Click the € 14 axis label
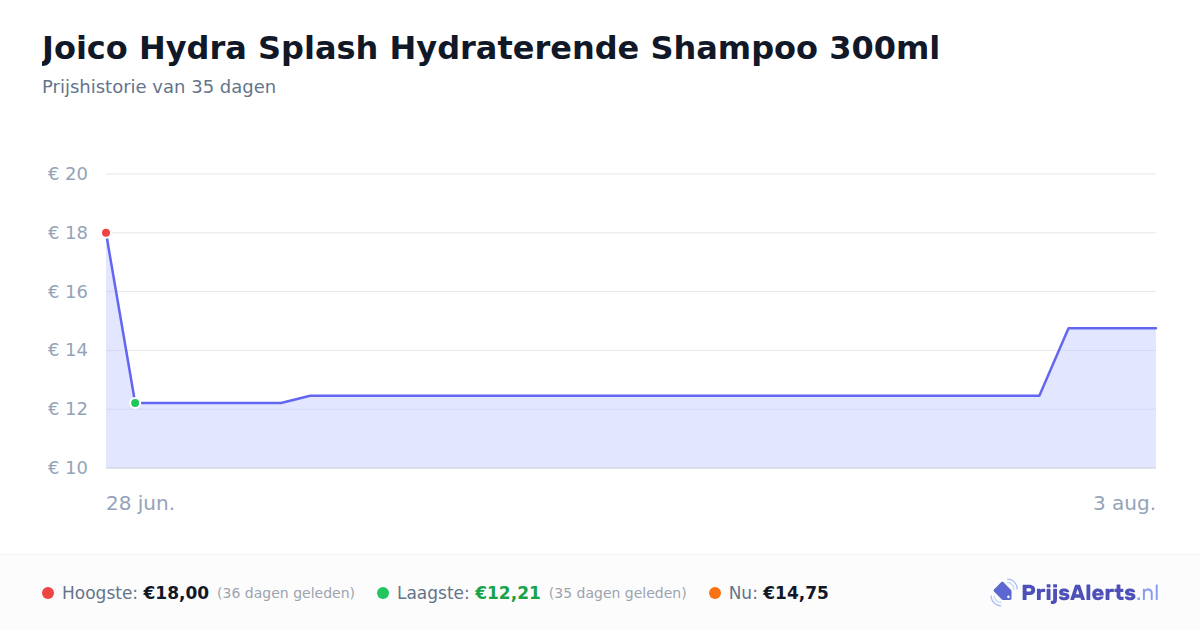This screenshot has height=630, width=1200. (x=68, y=350)
